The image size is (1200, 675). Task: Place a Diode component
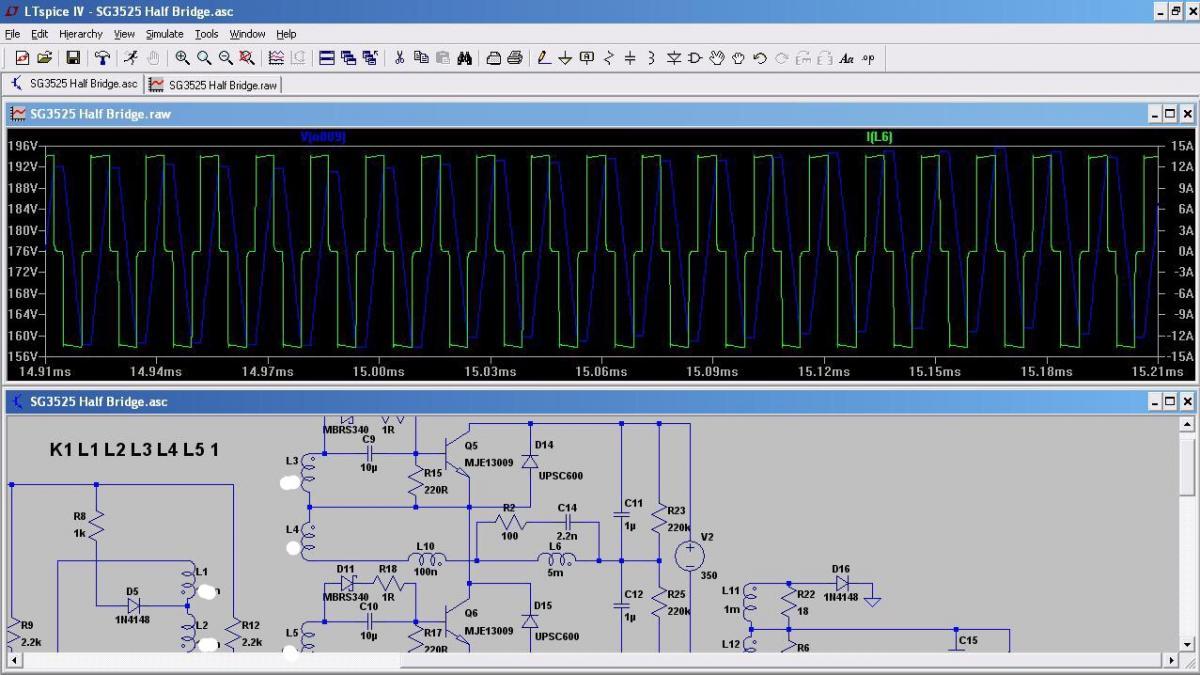[674, 58]
